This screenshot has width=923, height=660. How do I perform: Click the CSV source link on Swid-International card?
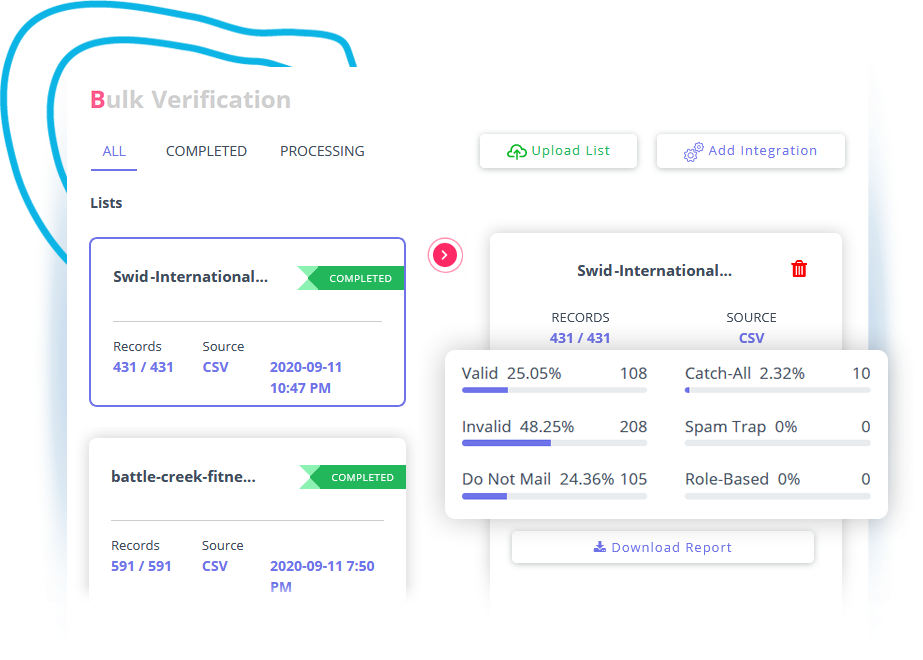pyautogui.click(x=215, y=367)
